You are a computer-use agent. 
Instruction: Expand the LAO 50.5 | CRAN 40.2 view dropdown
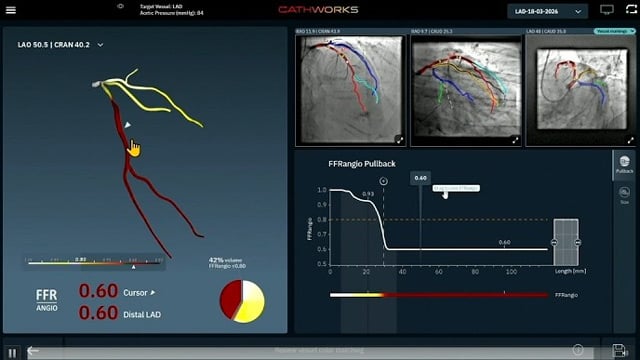coord(100,45)
